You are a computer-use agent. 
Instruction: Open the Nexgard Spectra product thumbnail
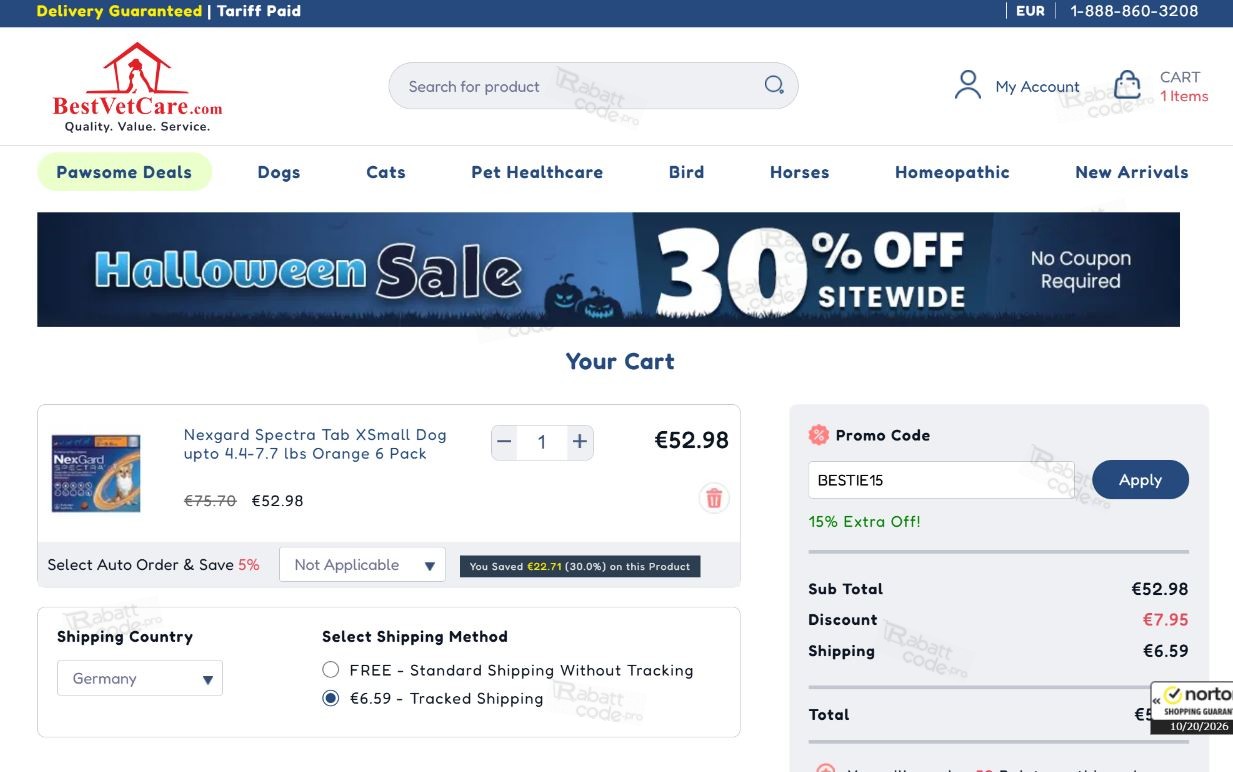pyautogui.click(x=96, y=473)
